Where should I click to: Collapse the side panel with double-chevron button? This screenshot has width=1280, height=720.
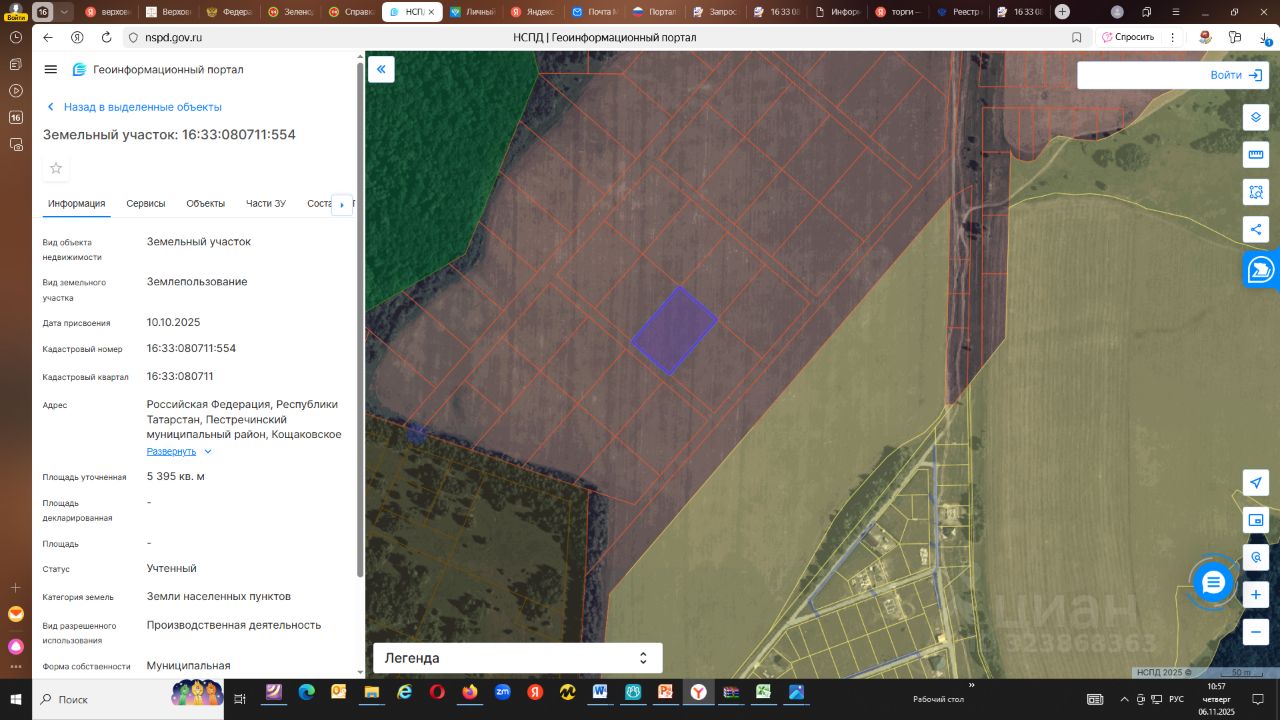click(x=381, y=69)
